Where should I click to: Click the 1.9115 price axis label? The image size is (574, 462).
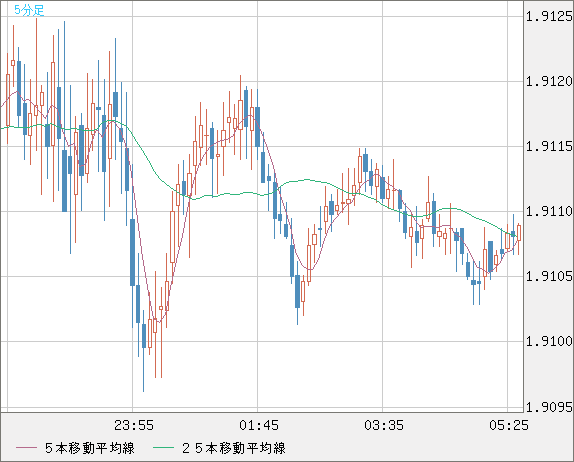pyautogui.click(x=549, y=146)
